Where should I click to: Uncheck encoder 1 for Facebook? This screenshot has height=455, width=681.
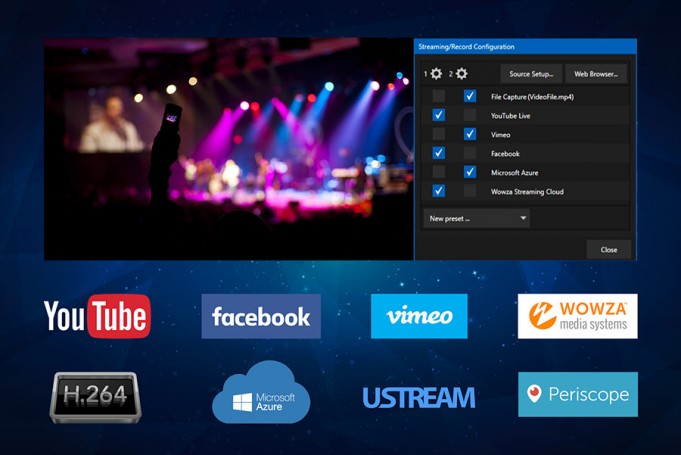coord(439,153)
